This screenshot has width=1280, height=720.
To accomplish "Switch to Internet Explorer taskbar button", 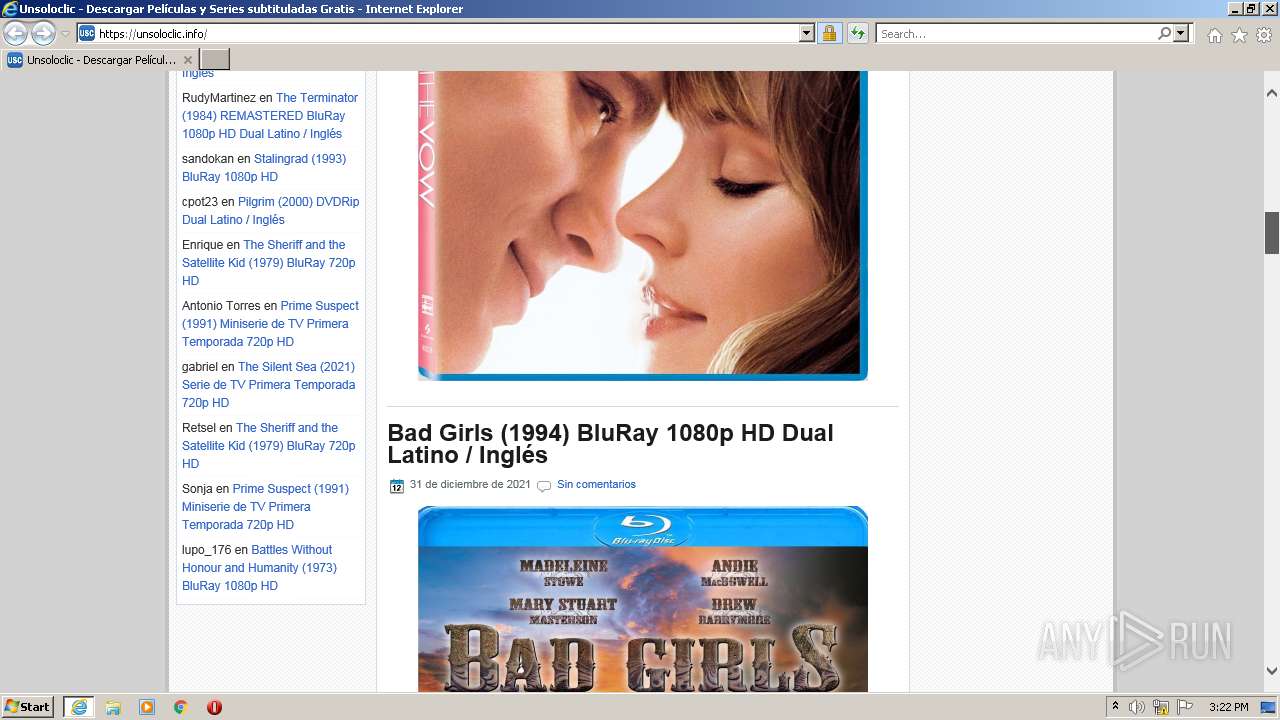I will click(x=79, y=707).
